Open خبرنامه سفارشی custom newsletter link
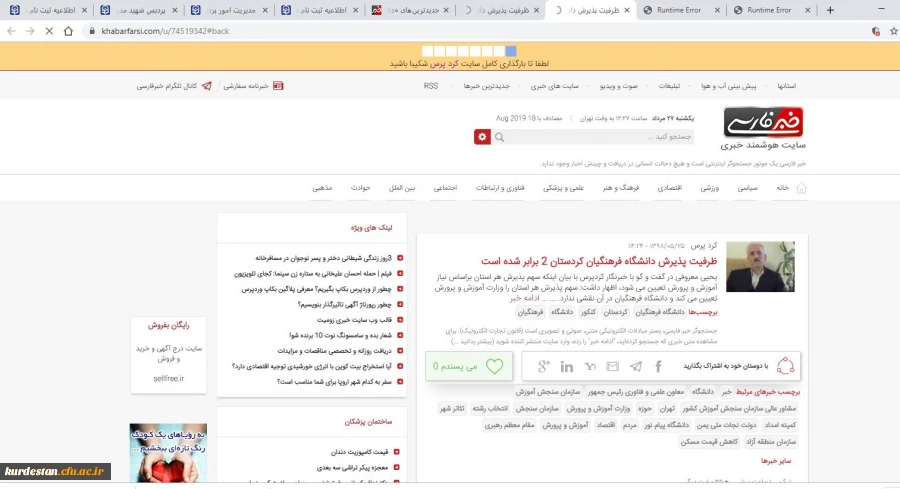This screenshot has height=489, width=900. click(253, 86)
